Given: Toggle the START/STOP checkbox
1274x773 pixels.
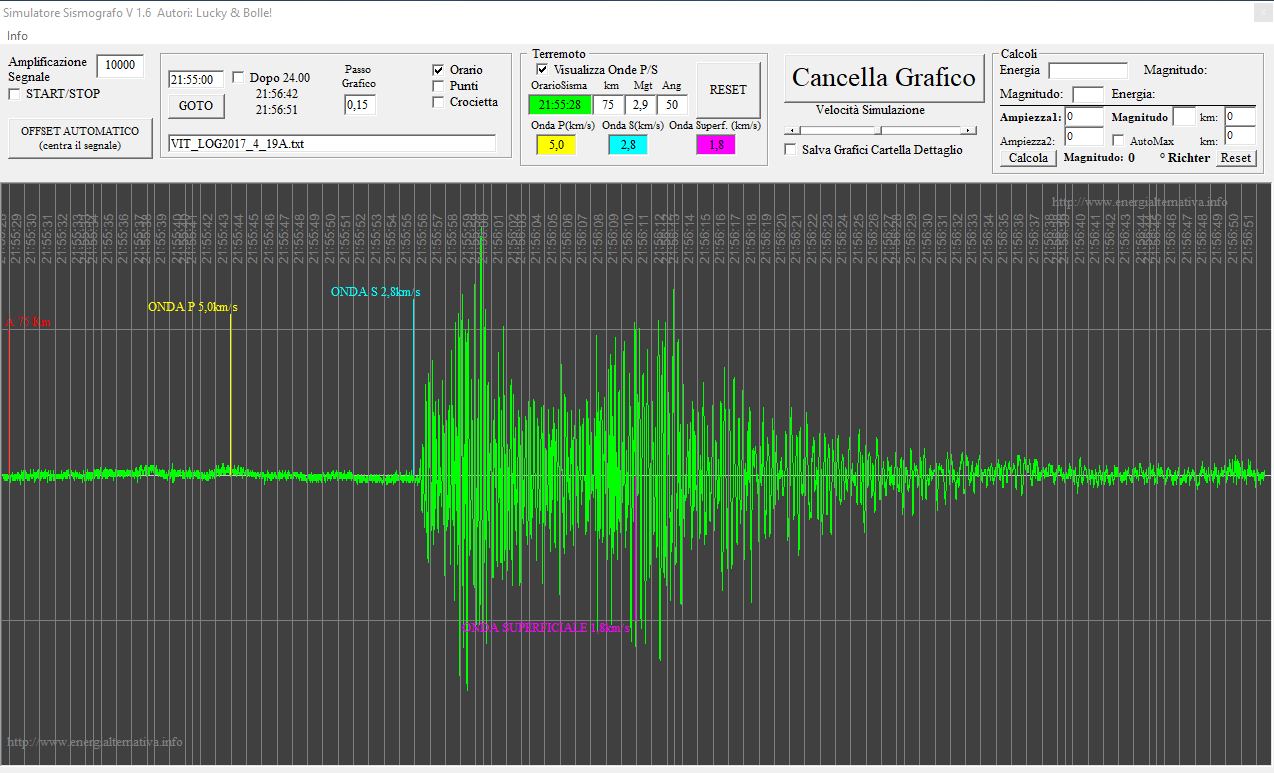Looking at the screenshot, I should (14, 94).
